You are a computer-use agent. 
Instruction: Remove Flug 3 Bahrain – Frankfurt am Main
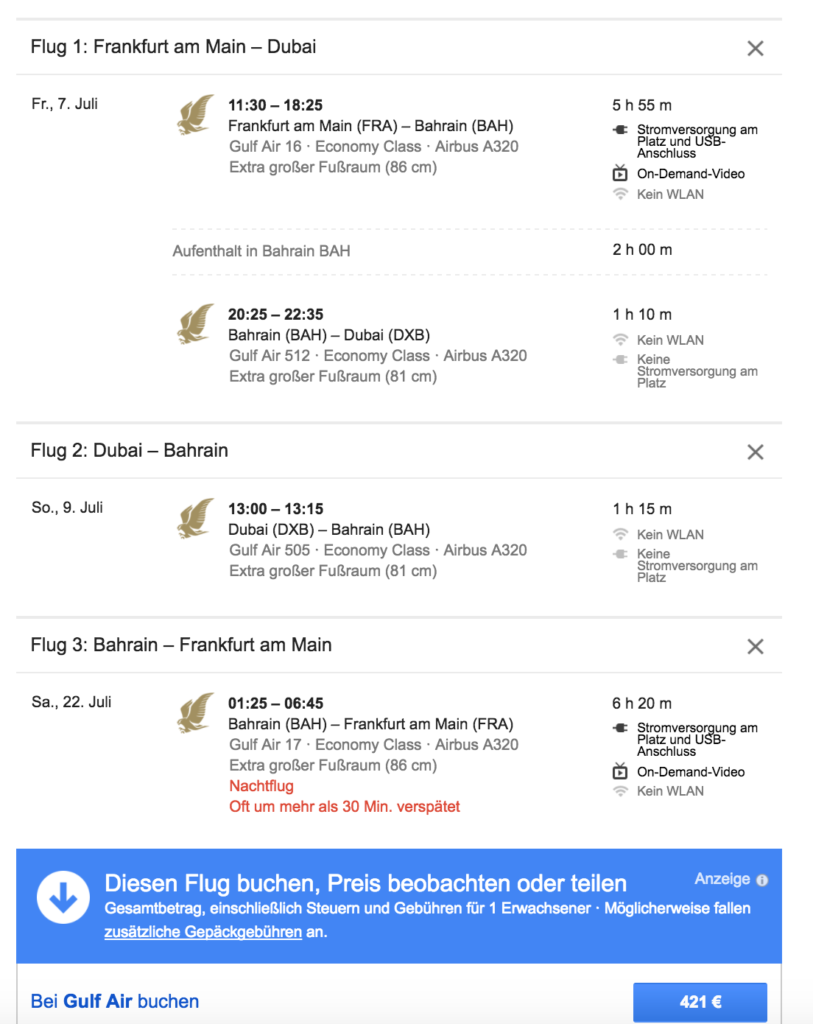(x=755, y=646)
